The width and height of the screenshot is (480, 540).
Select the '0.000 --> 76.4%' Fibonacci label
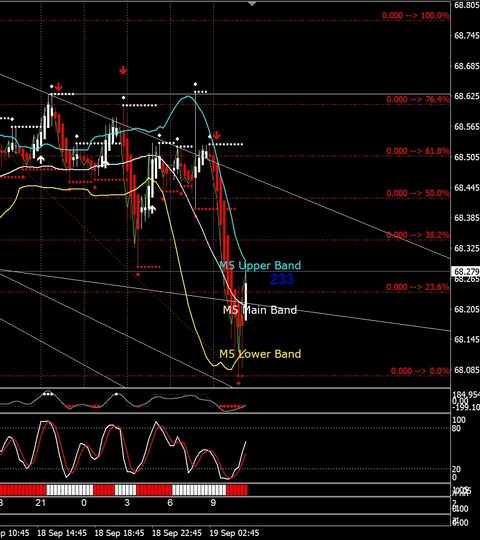418,100
